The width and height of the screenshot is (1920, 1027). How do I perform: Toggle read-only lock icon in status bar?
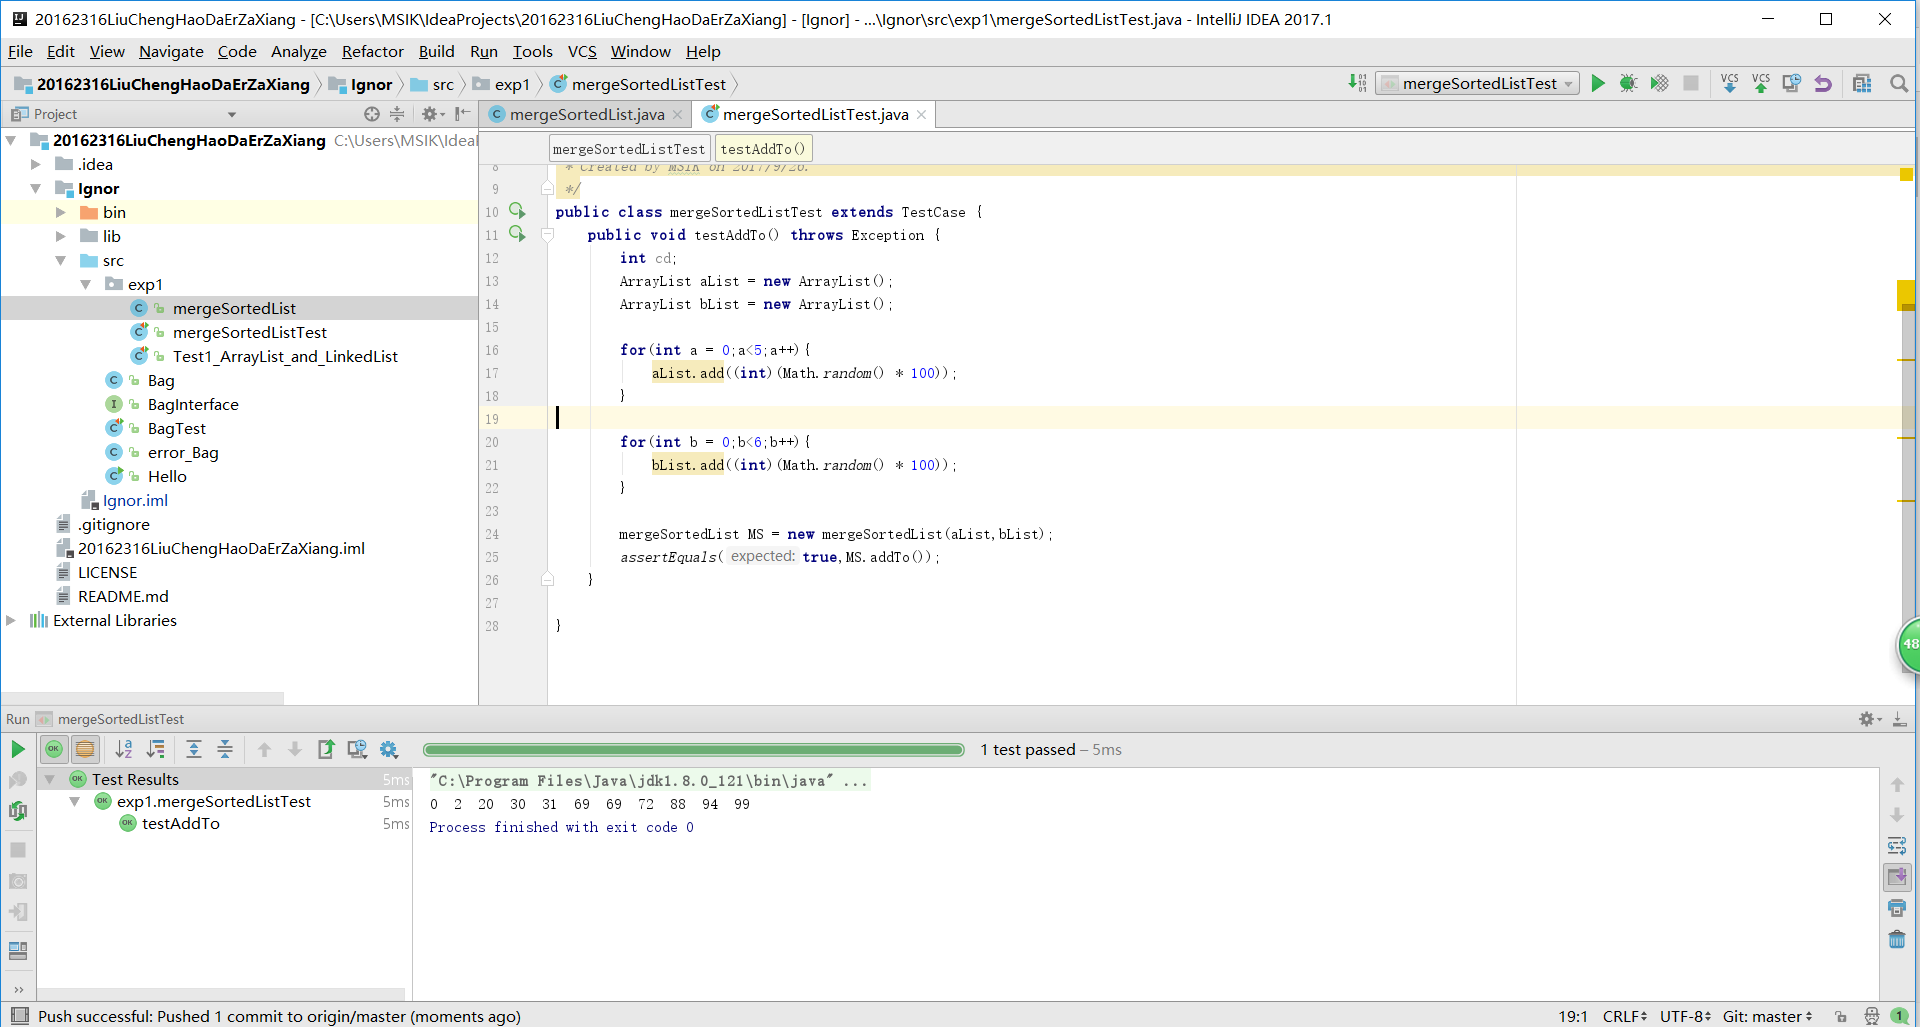click(x=1840, y=1016)
